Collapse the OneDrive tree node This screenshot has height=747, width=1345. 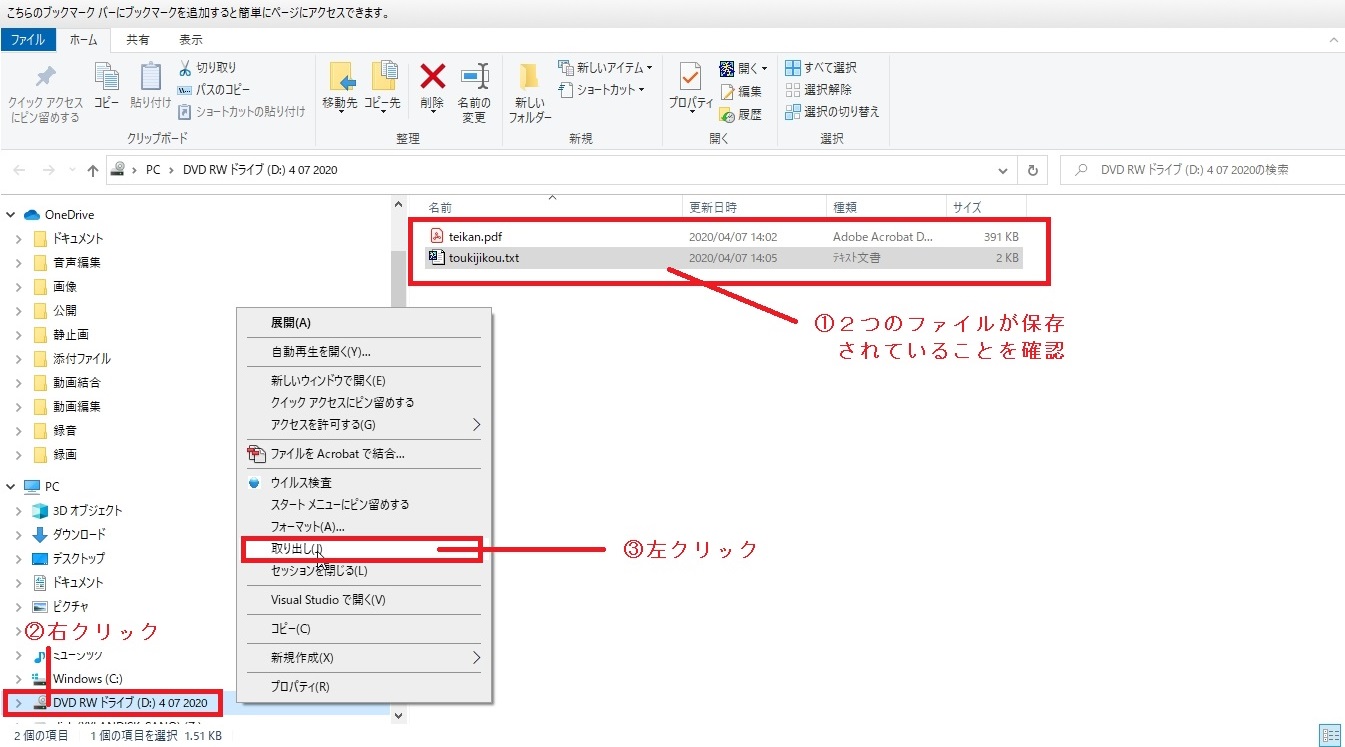(11, 215)
